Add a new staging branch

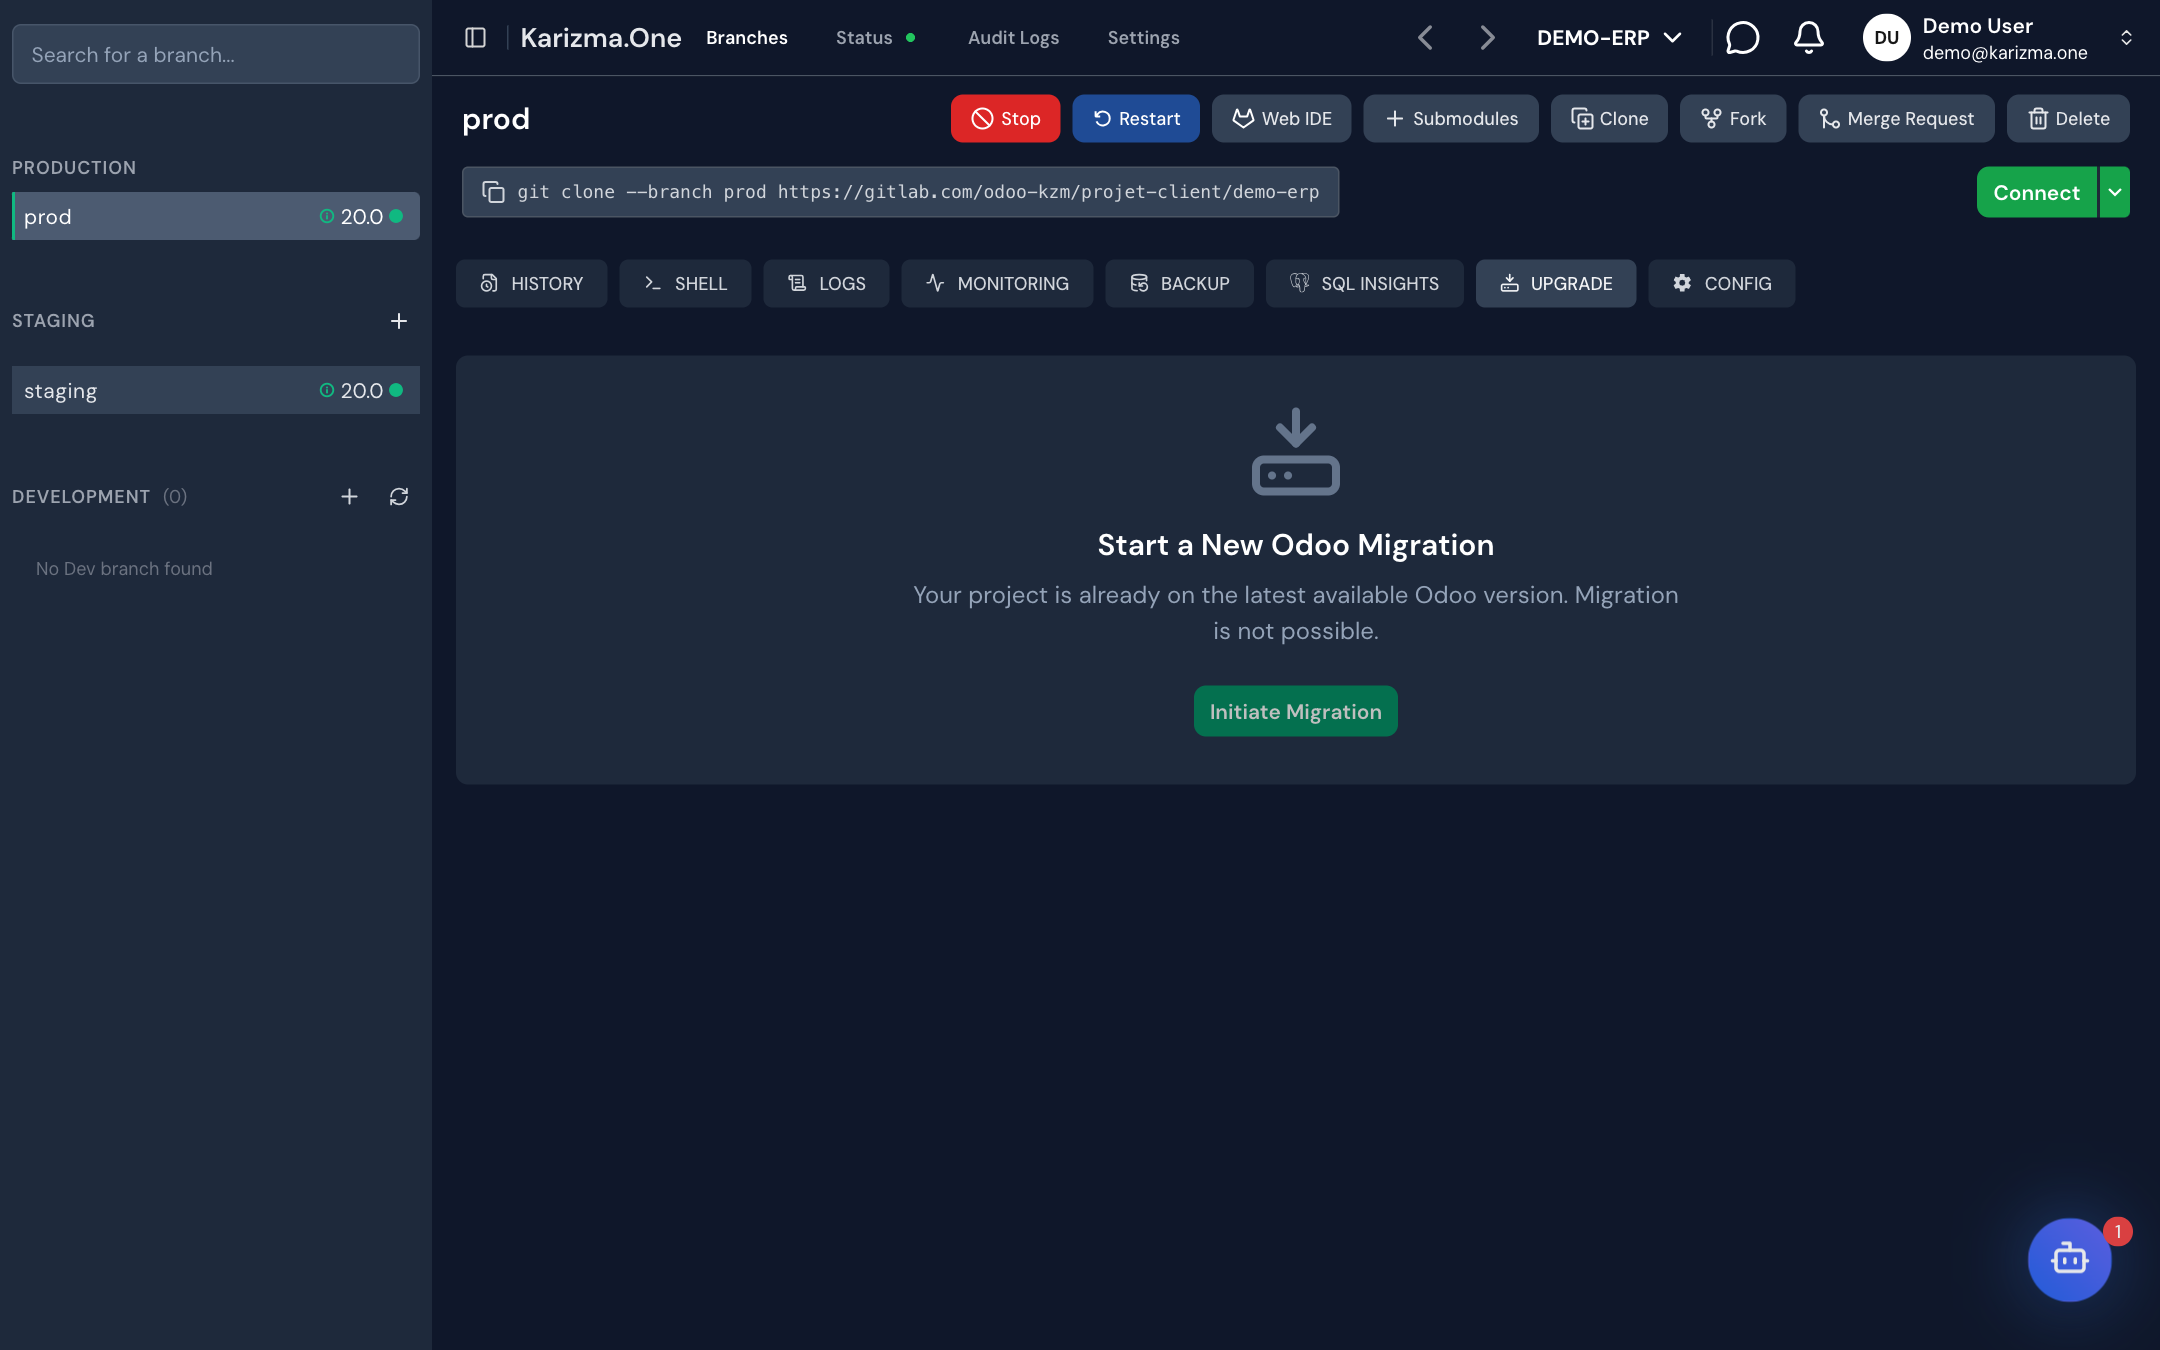[398, 321]
